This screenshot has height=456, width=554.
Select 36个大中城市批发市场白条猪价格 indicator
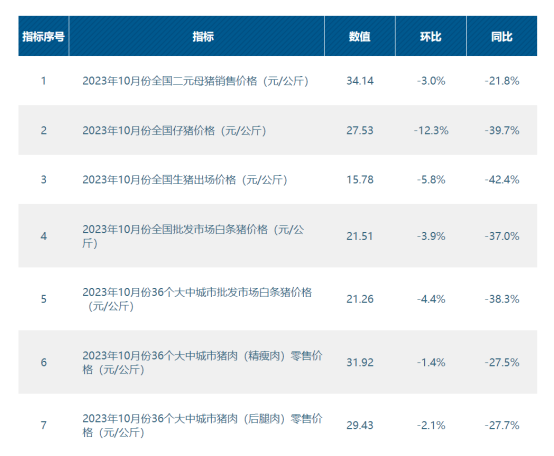point(197,299)
